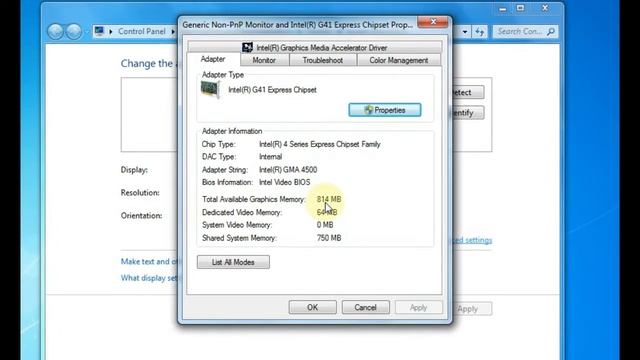Click the shield icon on Properties button
Image resolution: width=640 pixels, height=360 pixels.
pyautogui.click(x=369, y=110)
